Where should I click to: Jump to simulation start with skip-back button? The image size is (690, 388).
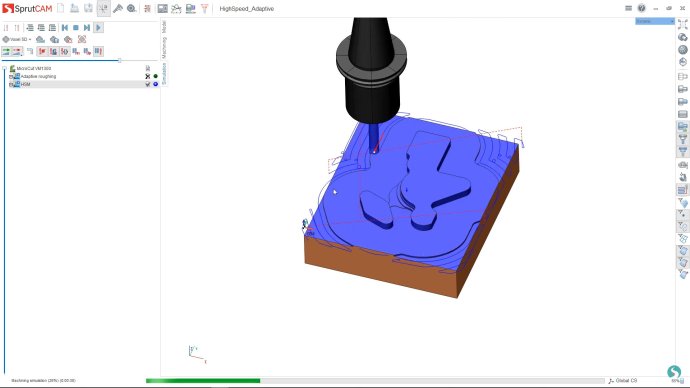[65, 28]
